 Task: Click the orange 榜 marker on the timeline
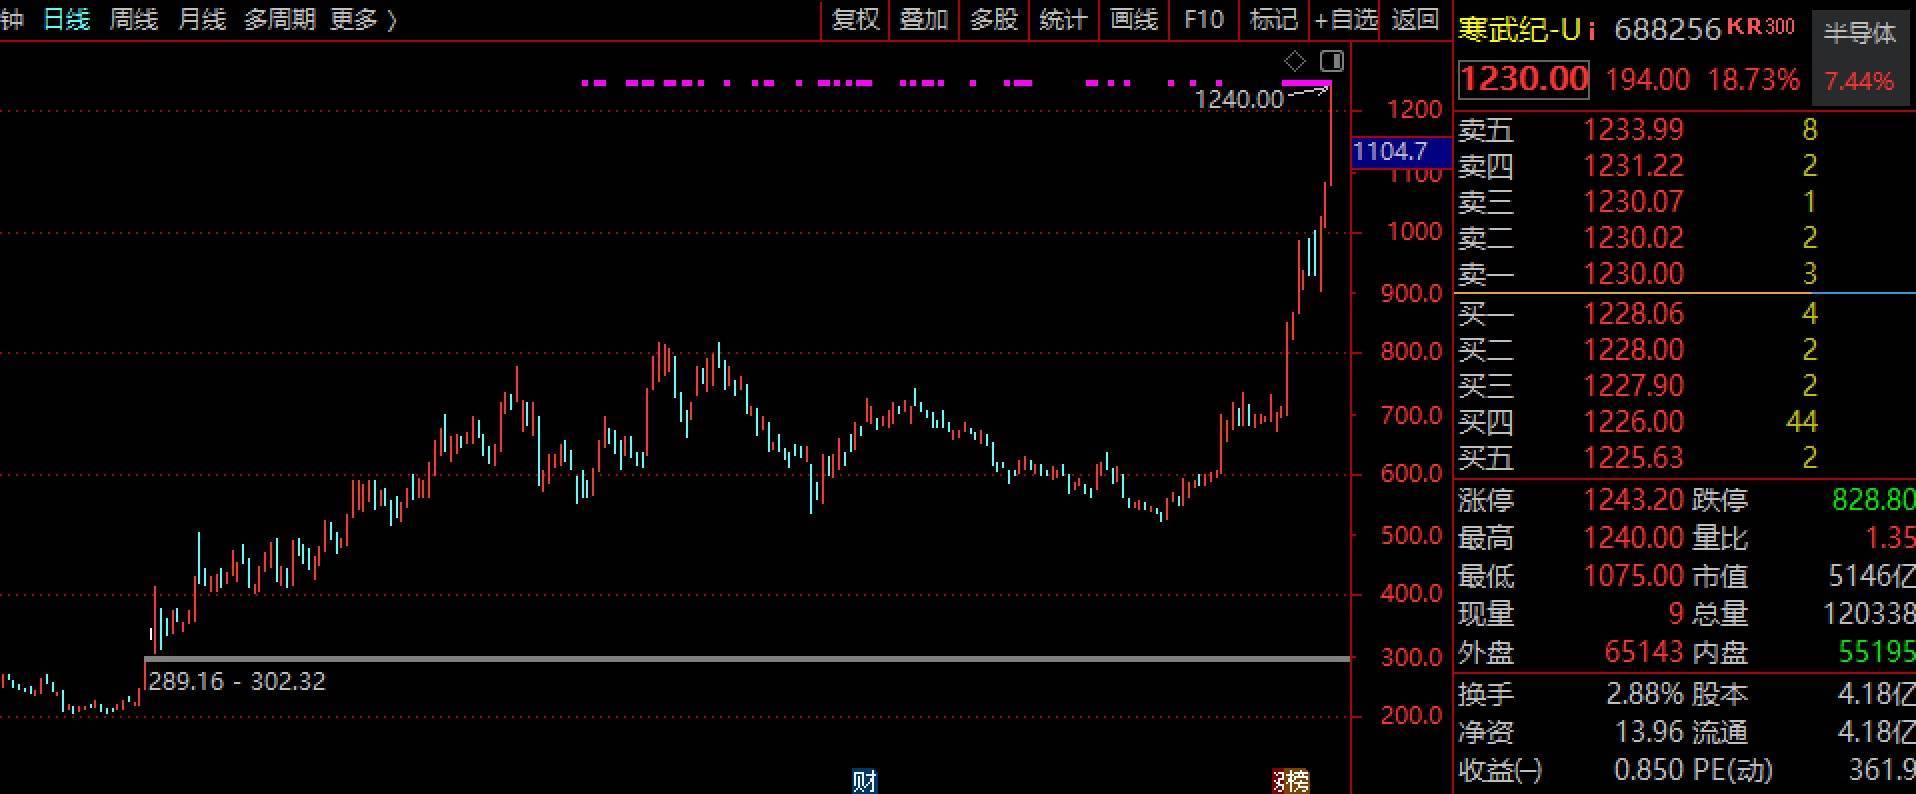tap(1290, 781)
